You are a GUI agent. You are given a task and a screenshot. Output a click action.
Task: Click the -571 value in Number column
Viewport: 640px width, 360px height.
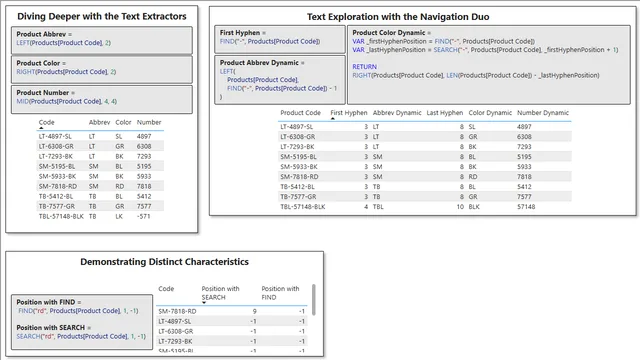coord(144,216)
